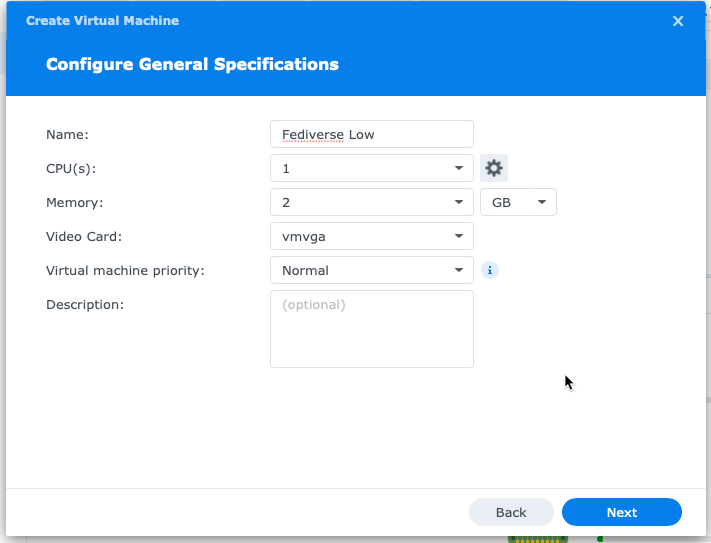This screenshot has width=711, height=543.
Task: Click the "Description:" label text
Action: pos(85,304)
